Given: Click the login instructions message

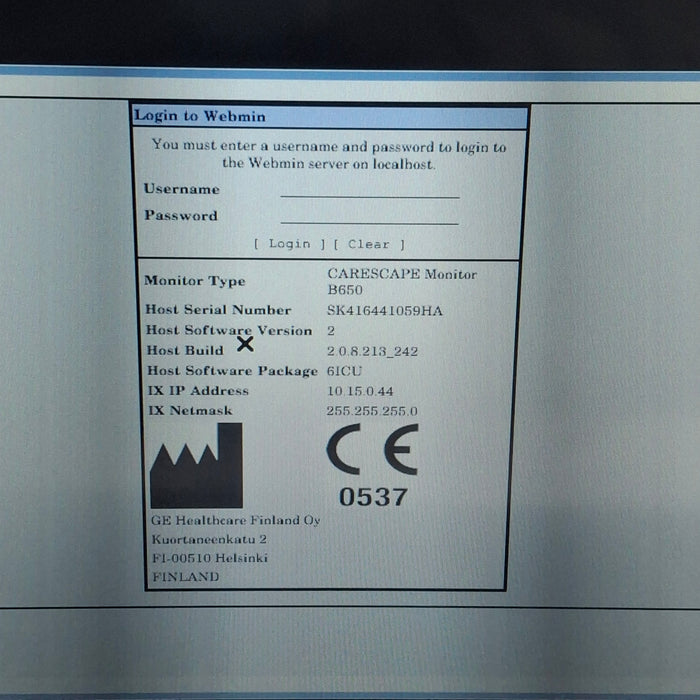Looking at the screenshot, I should (329, 154).
